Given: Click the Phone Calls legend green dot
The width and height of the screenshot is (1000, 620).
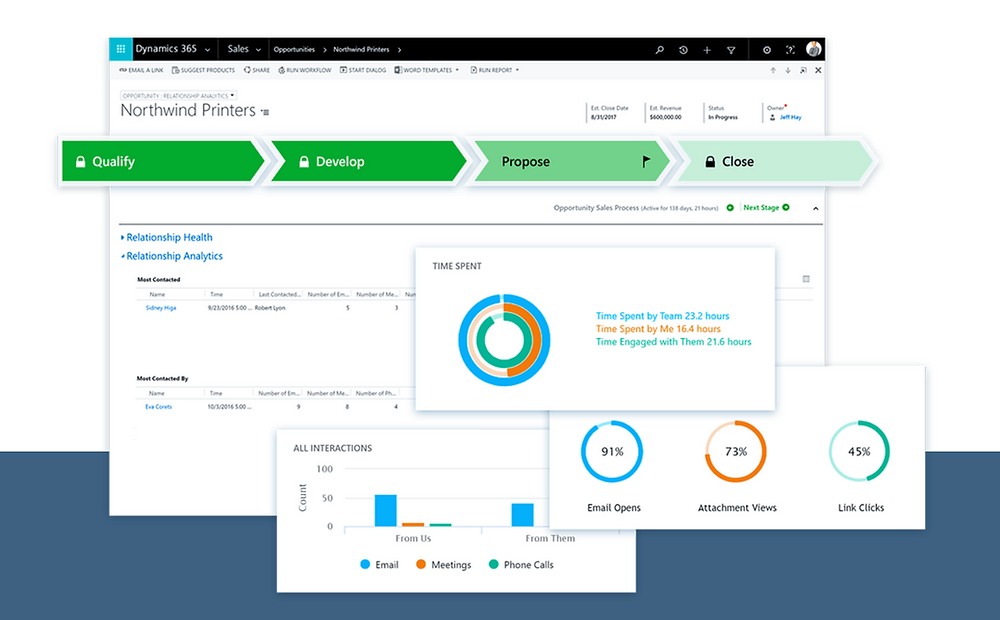Looking at the screenshot, I should pyautogui.click(x=494, y=565).
